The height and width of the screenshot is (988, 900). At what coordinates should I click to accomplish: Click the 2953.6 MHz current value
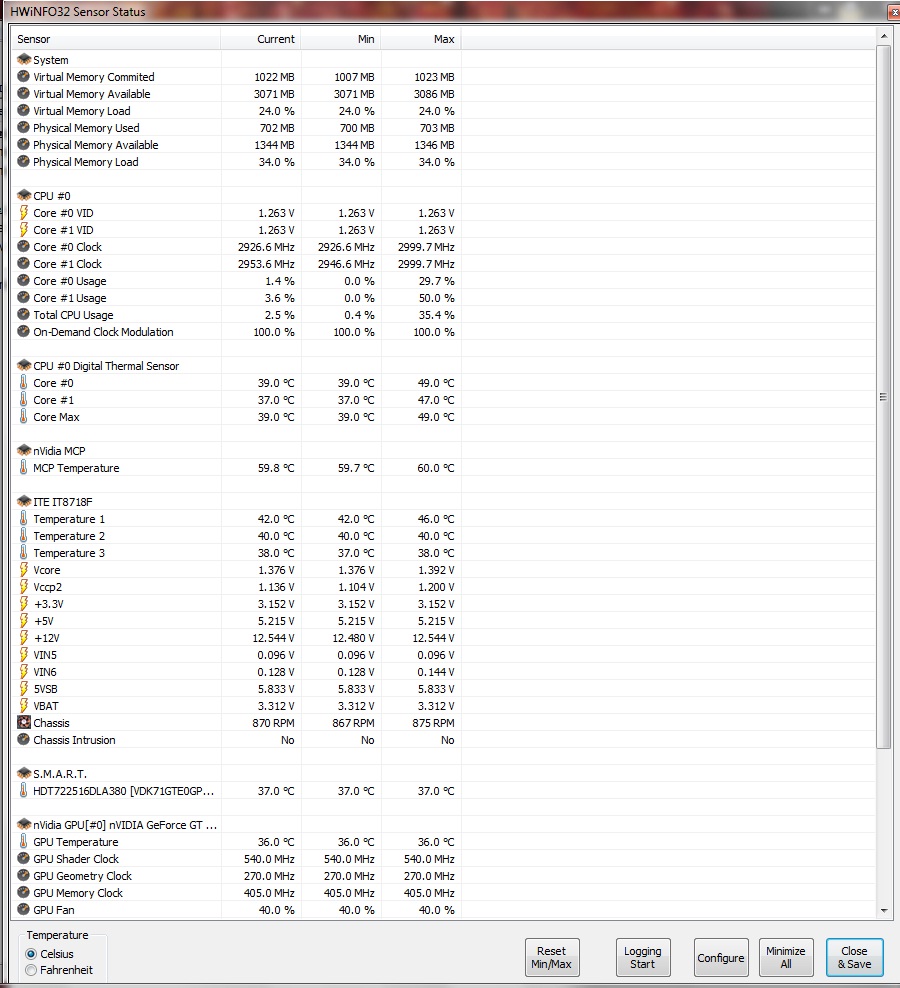point(266,264)
